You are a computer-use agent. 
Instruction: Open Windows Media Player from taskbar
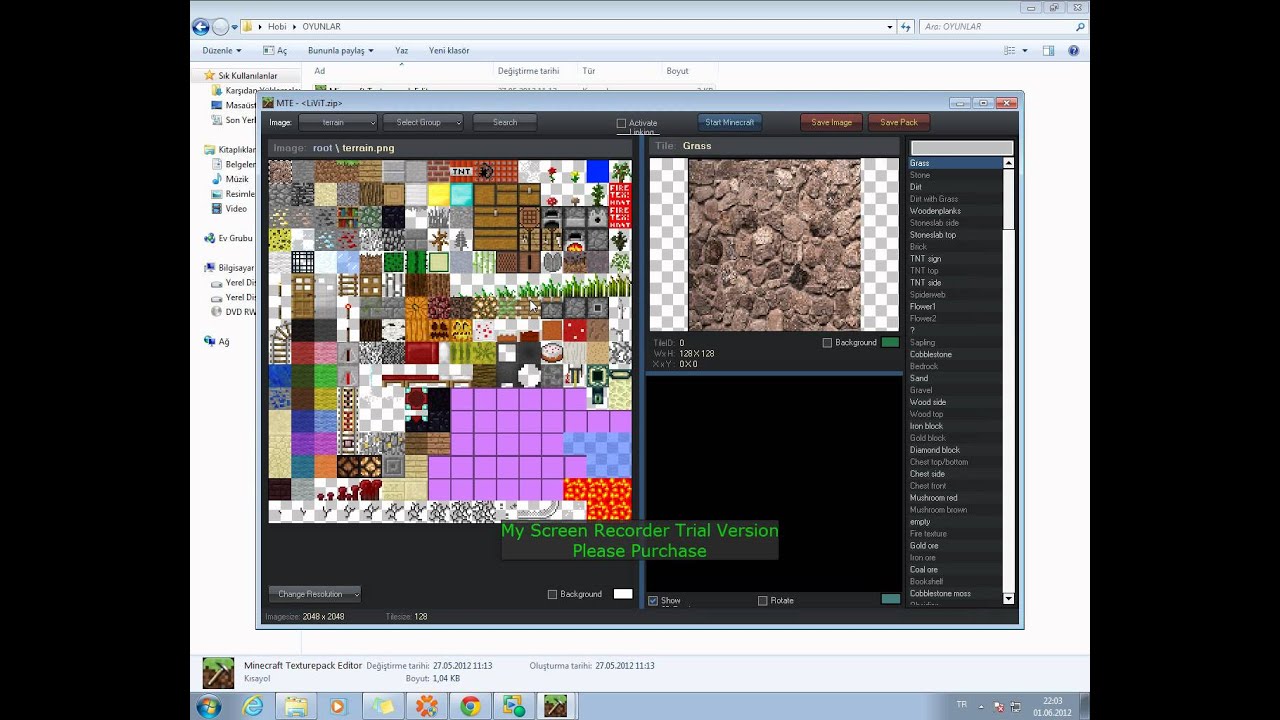tap(337, 707)
